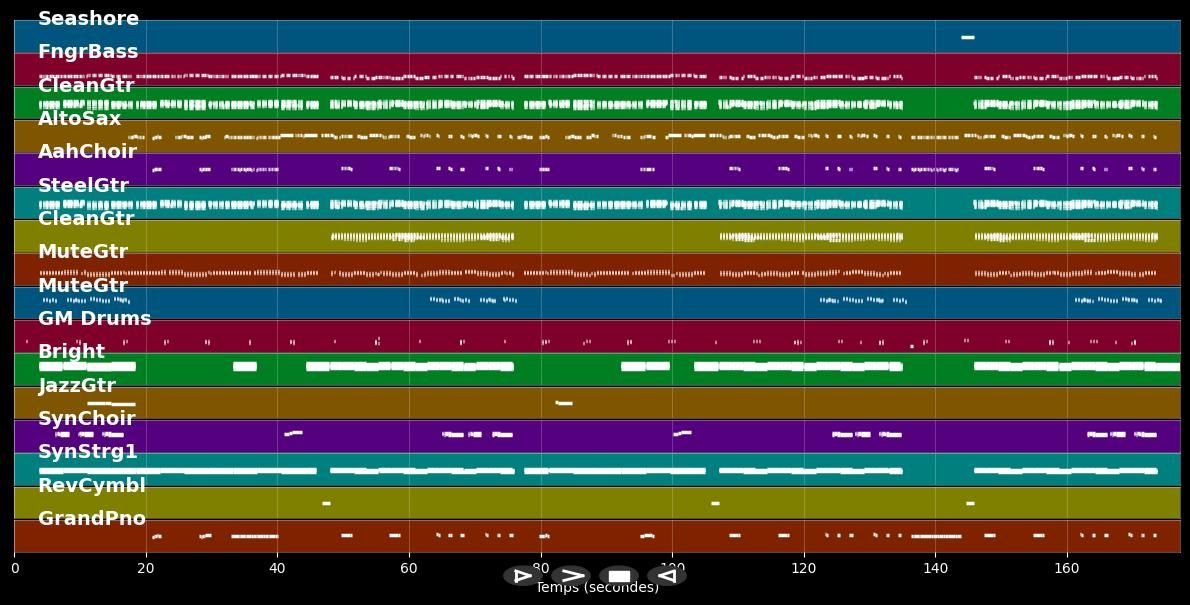Click the 140 tick label on time axis
This screenshot has width=1190, height=605.
pyautogui.click(x=935, y=568)
